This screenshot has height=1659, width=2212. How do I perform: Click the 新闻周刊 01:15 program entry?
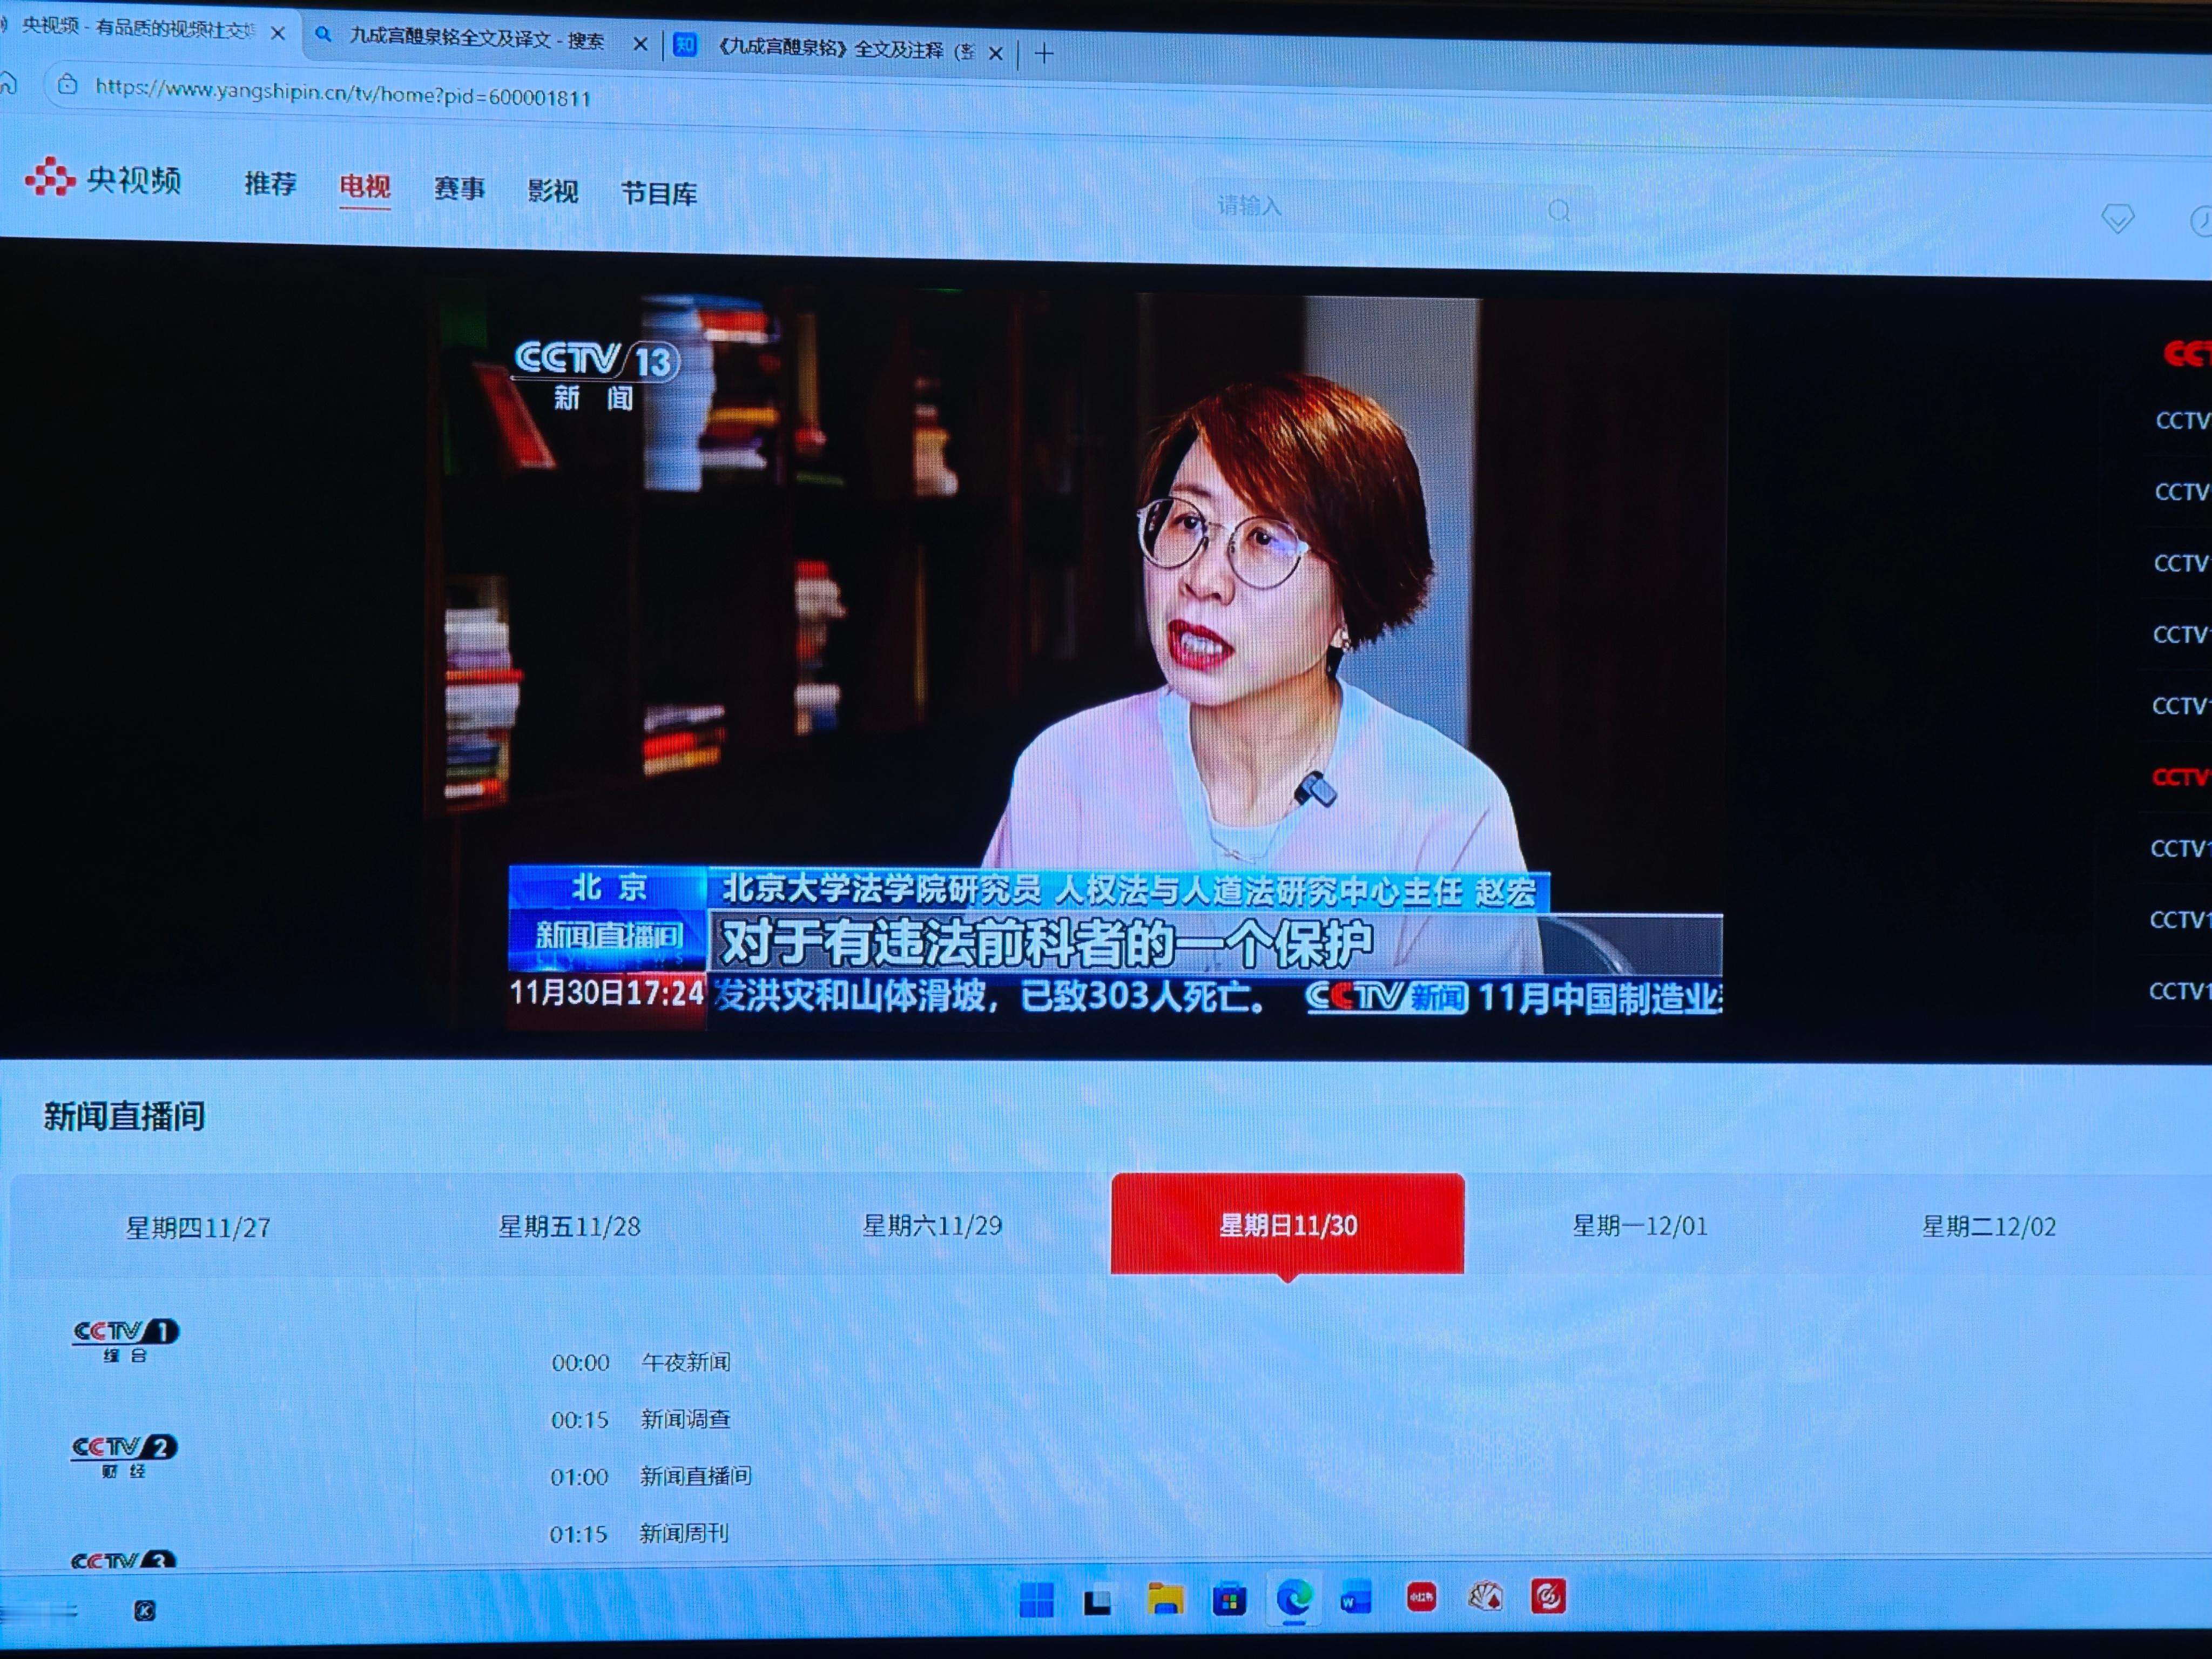click(x=684, y=1533)
